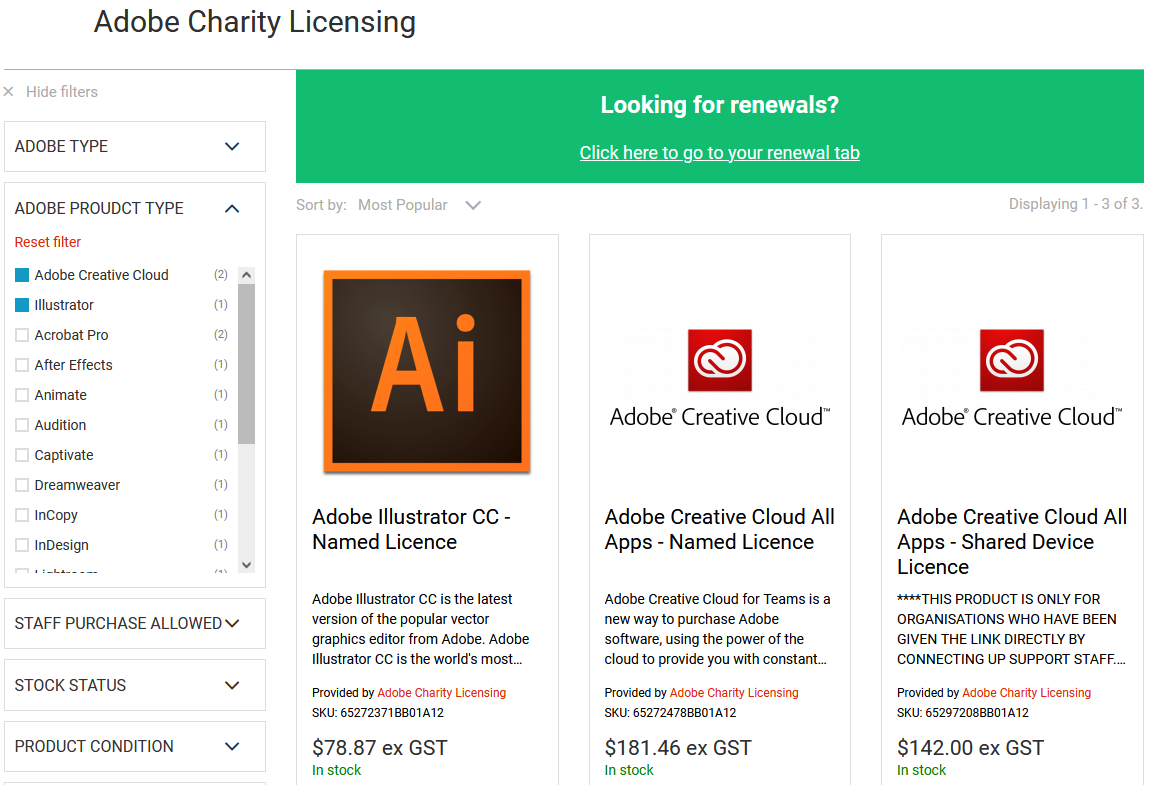This screenshot has width=1151, height=785.
Task: Click the Adobe Charity Licensing page heading
Action: click(255, 22)
